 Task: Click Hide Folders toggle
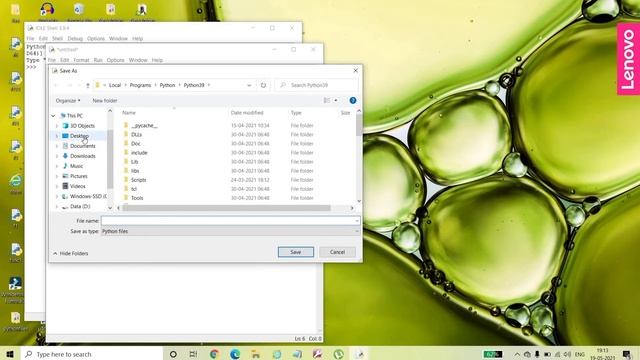coord(70,253)
